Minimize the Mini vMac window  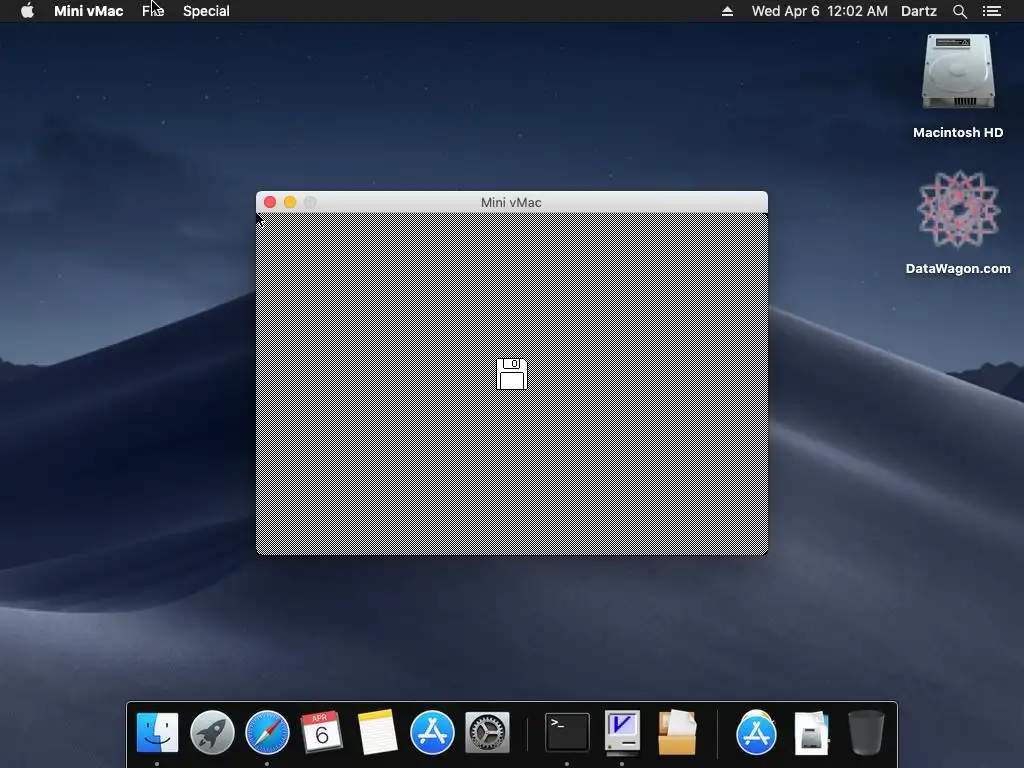290,202
